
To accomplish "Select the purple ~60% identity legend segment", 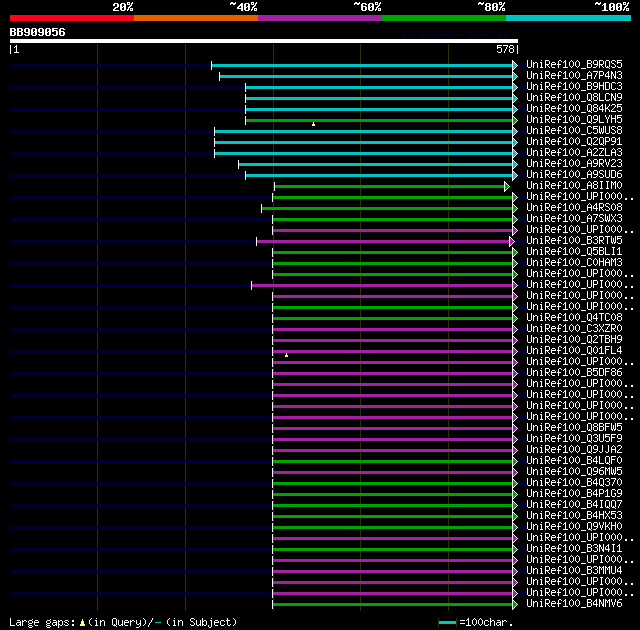I will [320, 18].
